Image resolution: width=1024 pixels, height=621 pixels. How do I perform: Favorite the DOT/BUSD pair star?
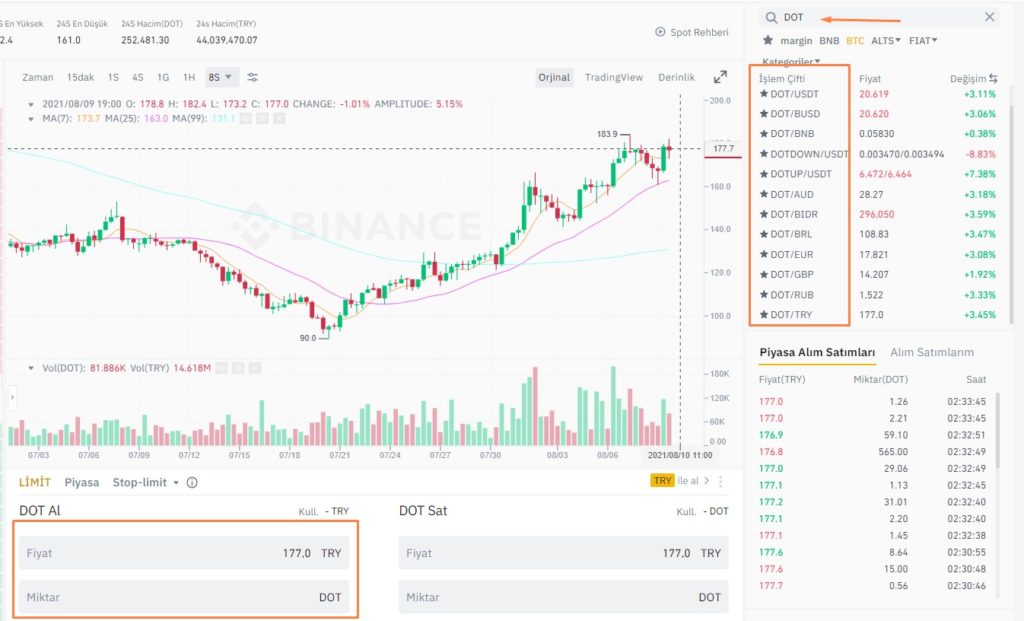[x=764, y=114]
